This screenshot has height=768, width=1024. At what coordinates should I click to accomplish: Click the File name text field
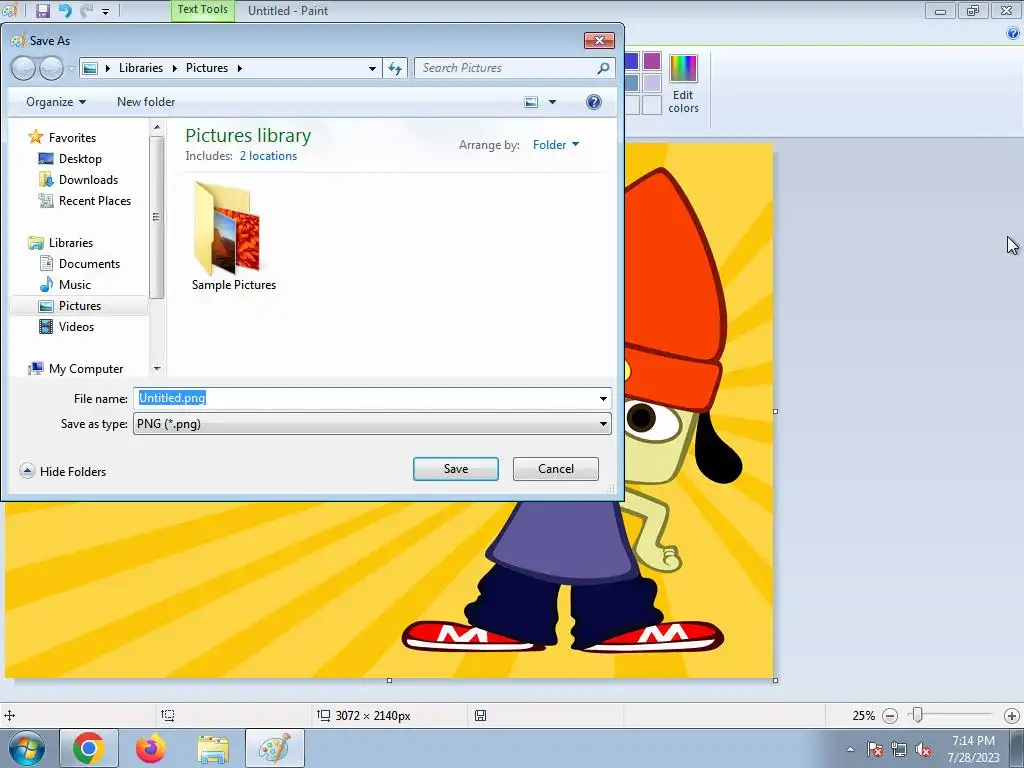(x=366, y=398)
